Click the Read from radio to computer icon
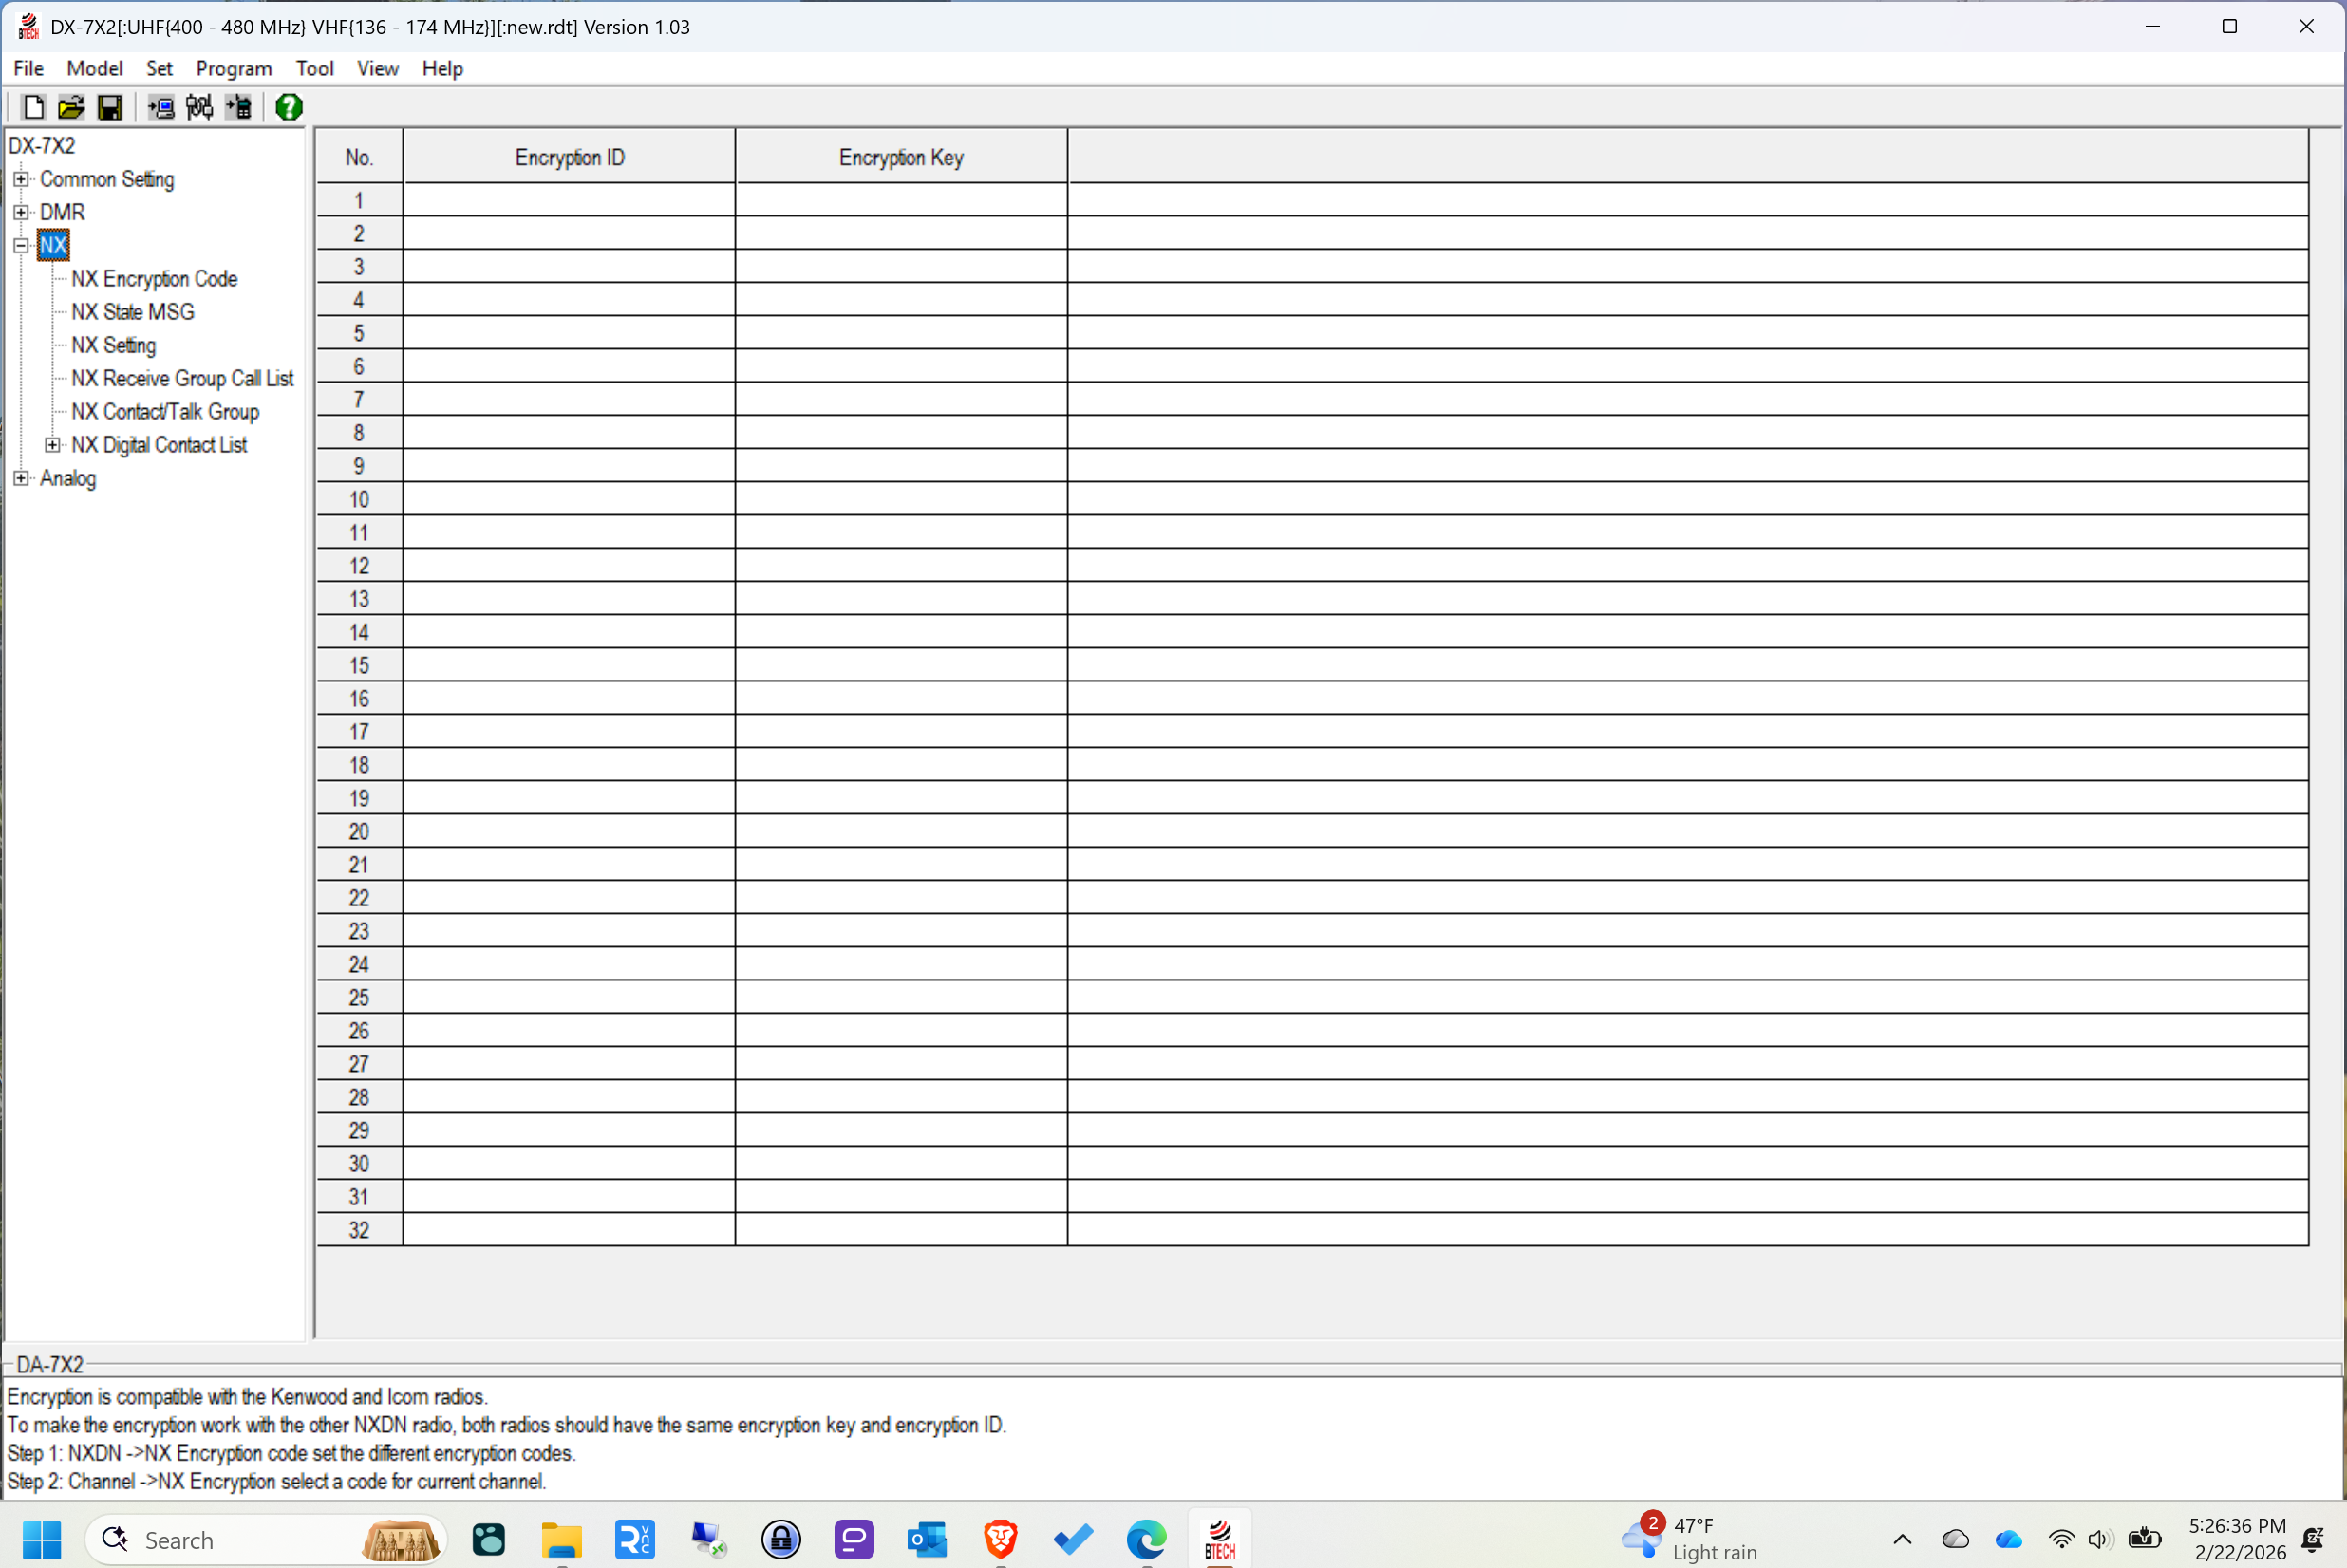The image size is (2347, 1568). click(160, 107)
